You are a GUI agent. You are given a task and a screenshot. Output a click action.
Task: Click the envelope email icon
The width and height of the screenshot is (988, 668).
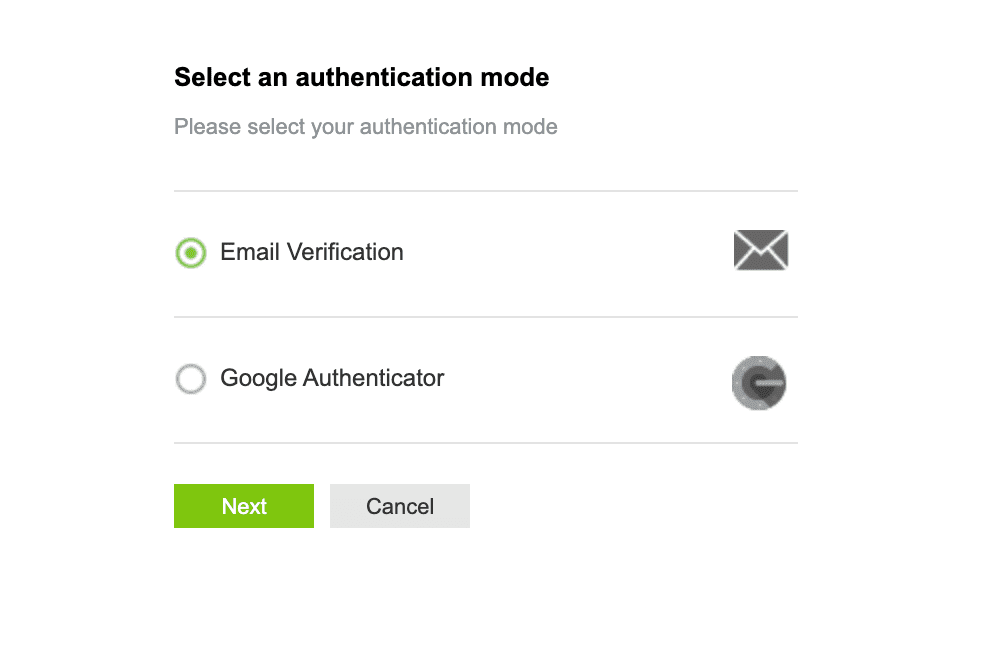[760, 250]
